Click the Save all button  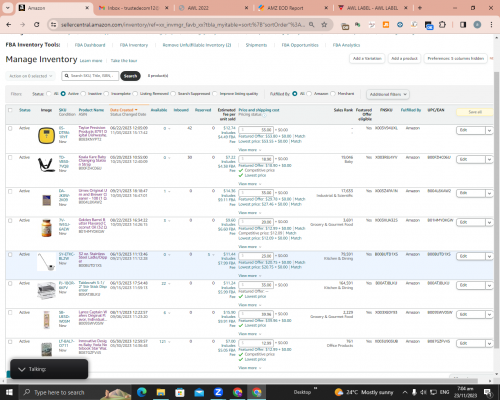click(x=475, y=112)
